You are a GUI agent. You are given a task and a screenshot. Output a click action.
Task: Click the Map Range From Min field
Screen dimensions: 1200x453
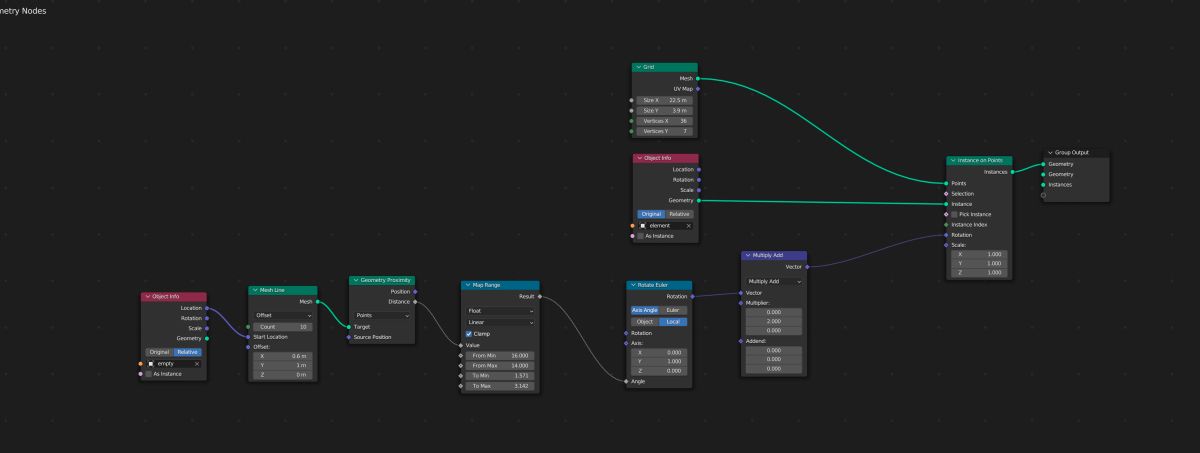(500, 355)
